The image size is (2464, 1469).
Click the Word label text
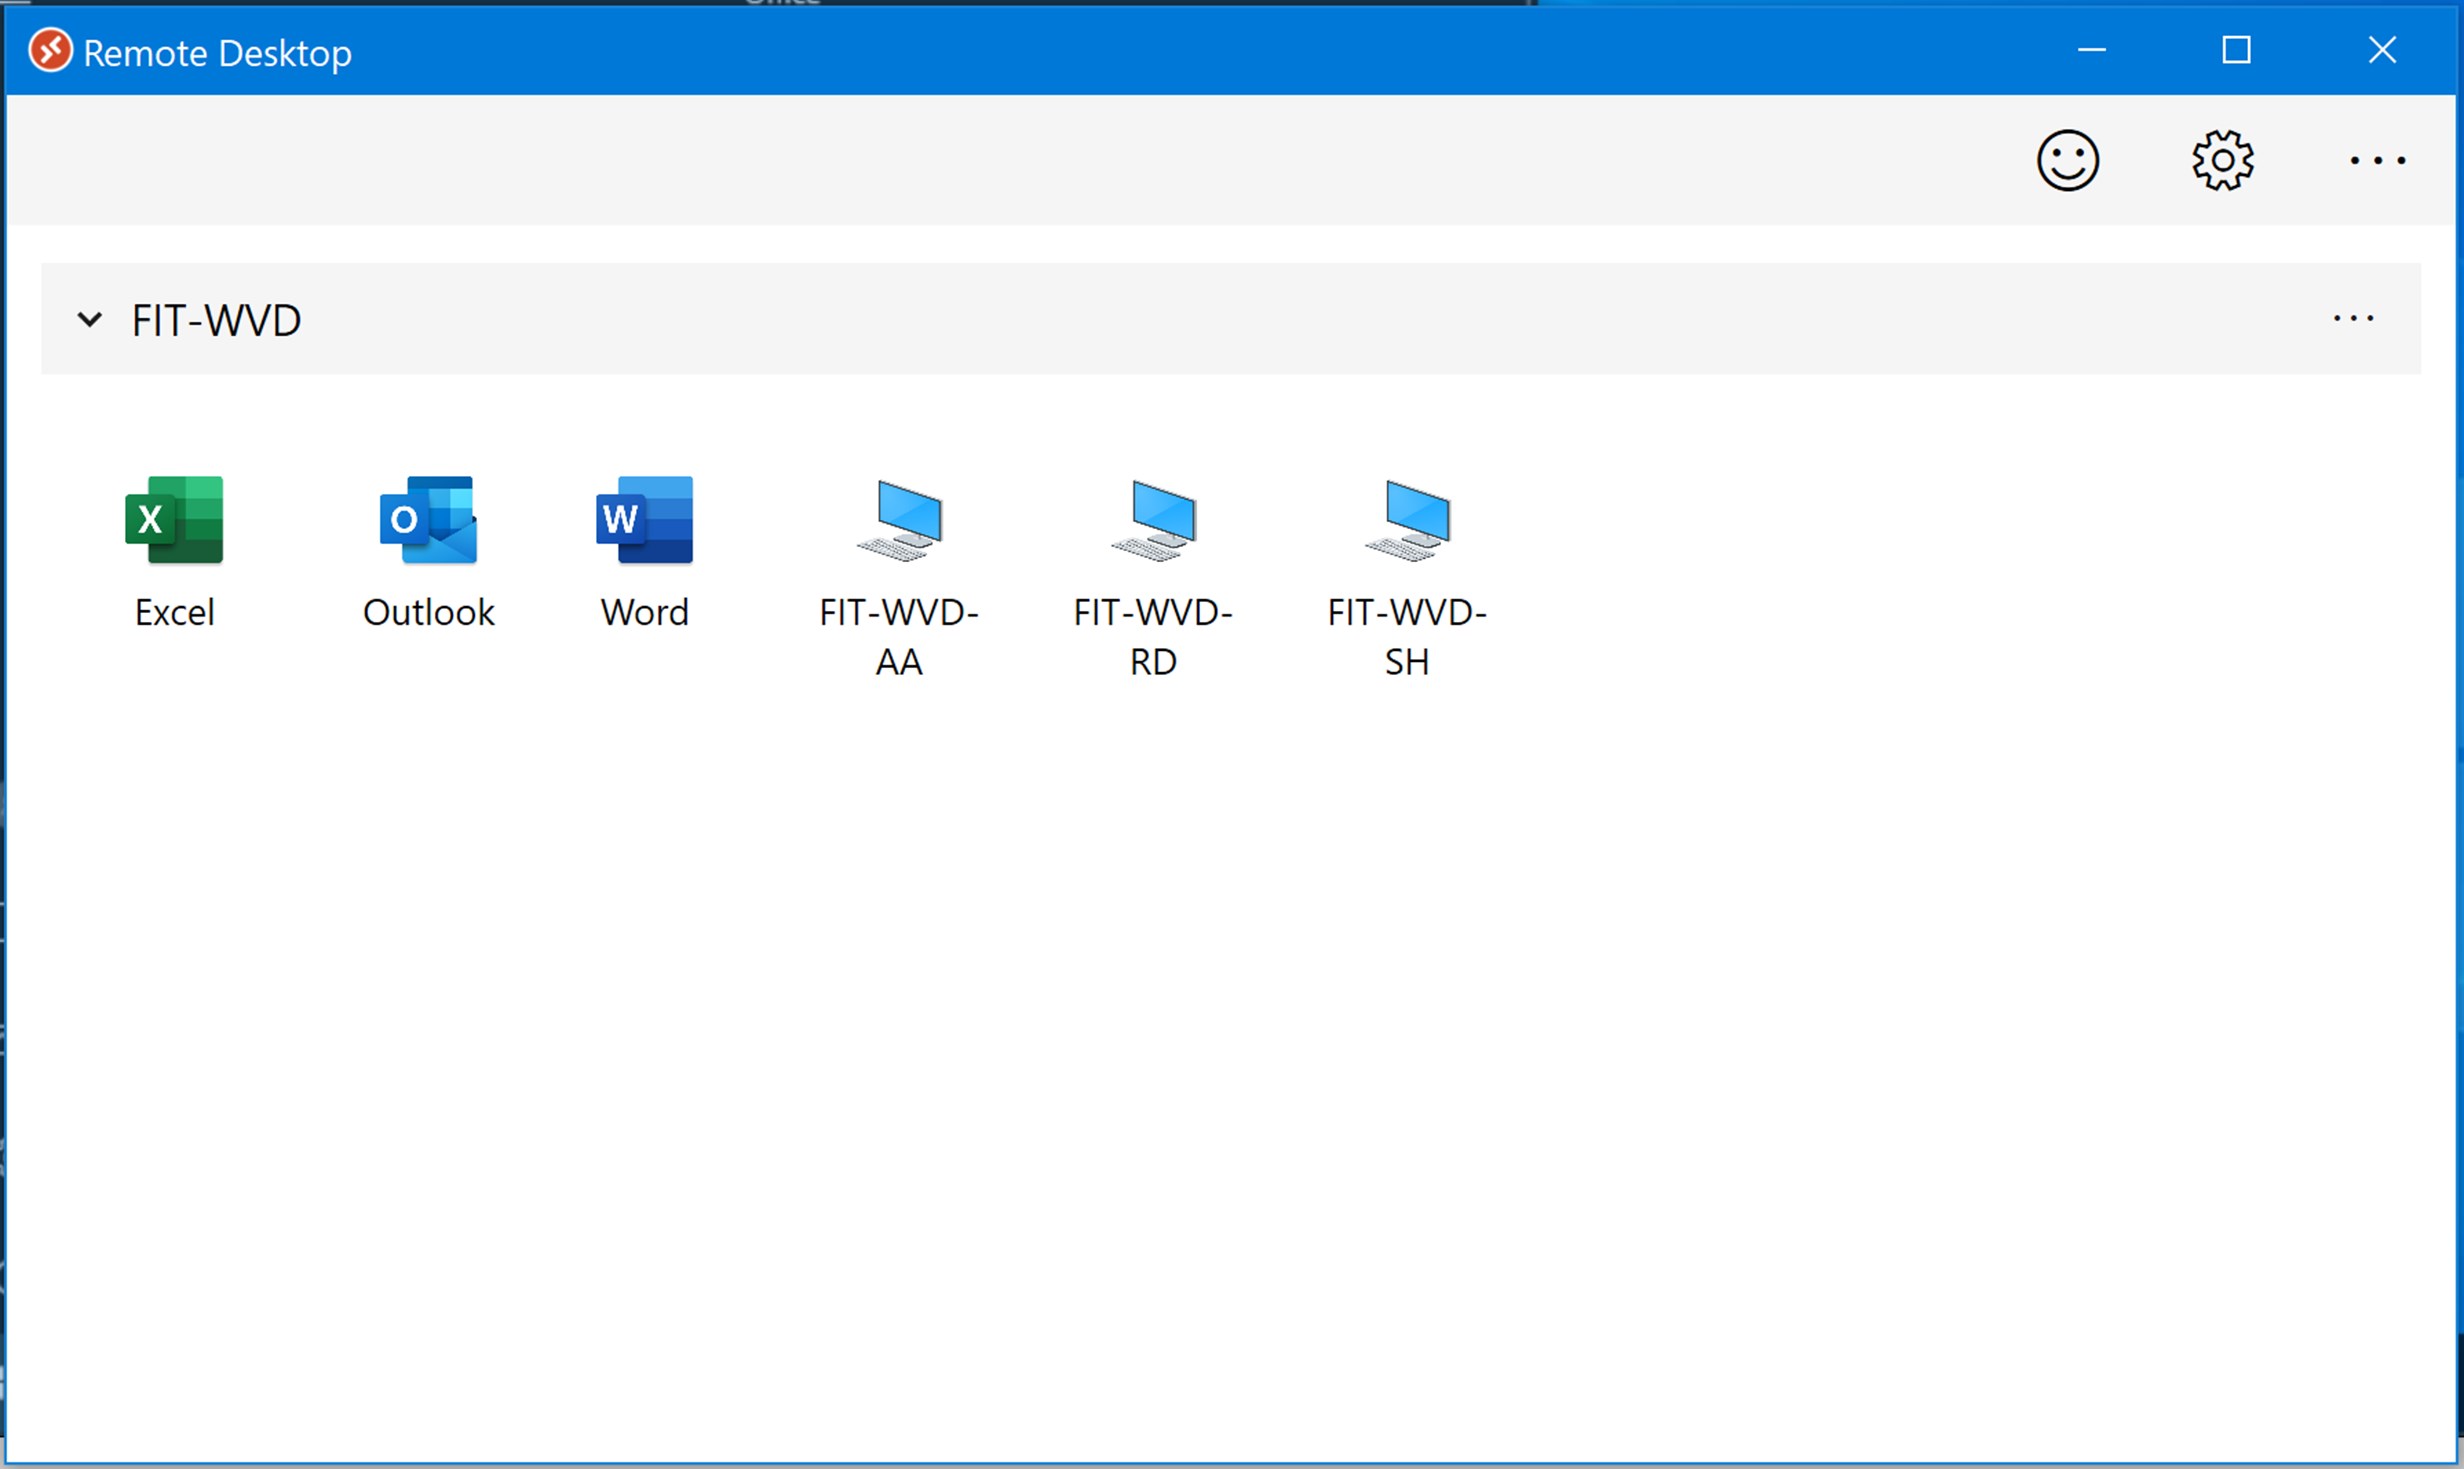click(x=645, y=612)
